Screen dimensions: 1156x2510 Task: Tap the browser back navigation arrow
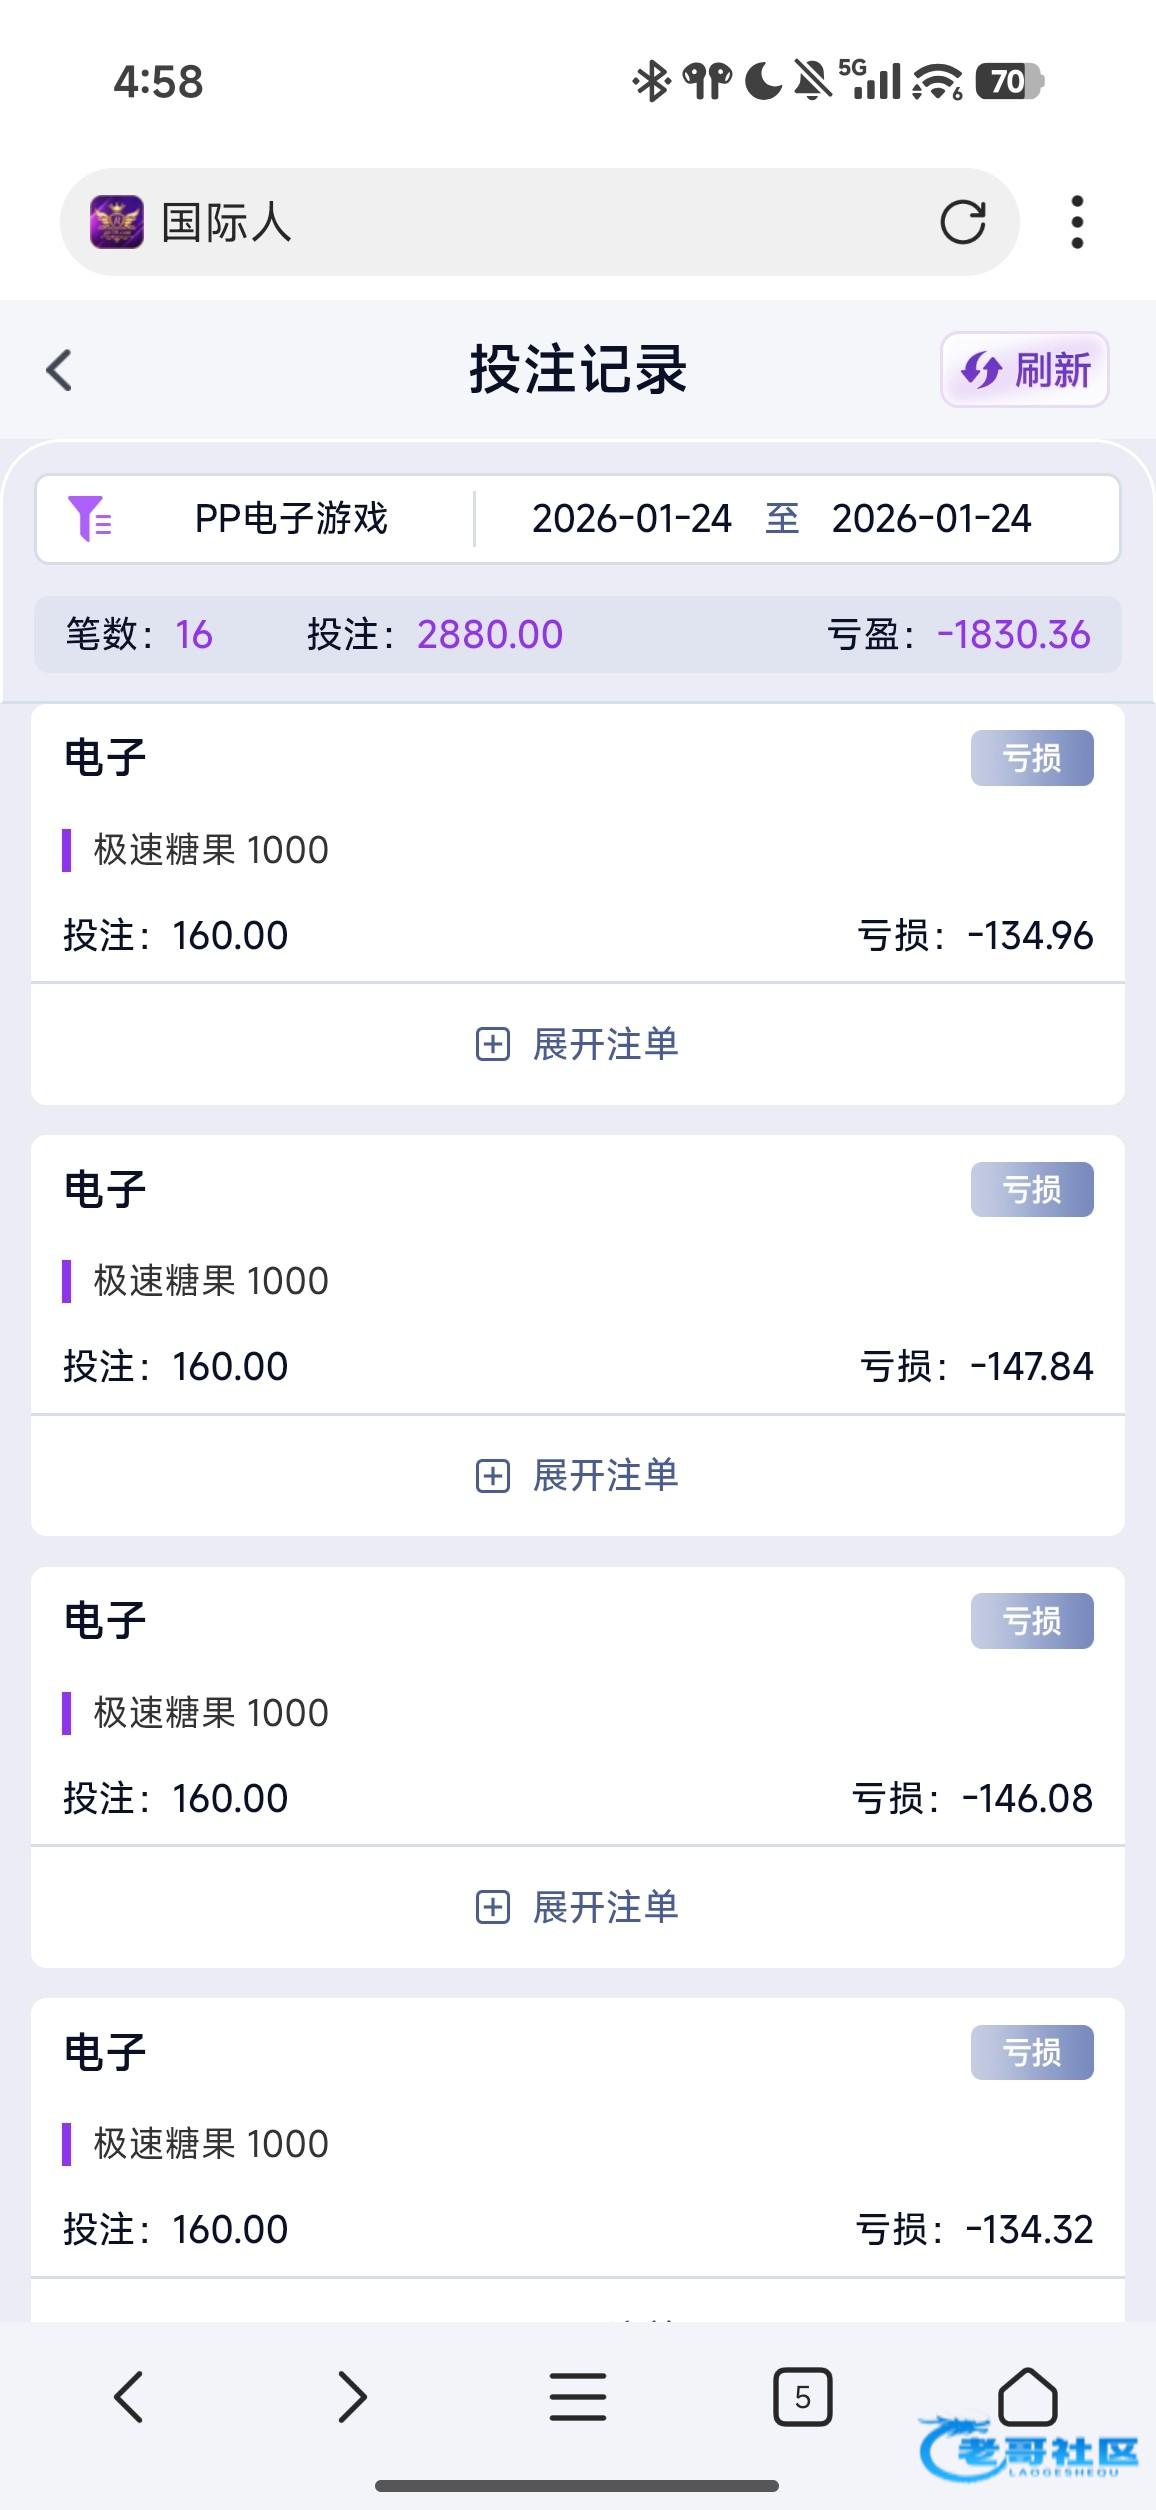129,2396
